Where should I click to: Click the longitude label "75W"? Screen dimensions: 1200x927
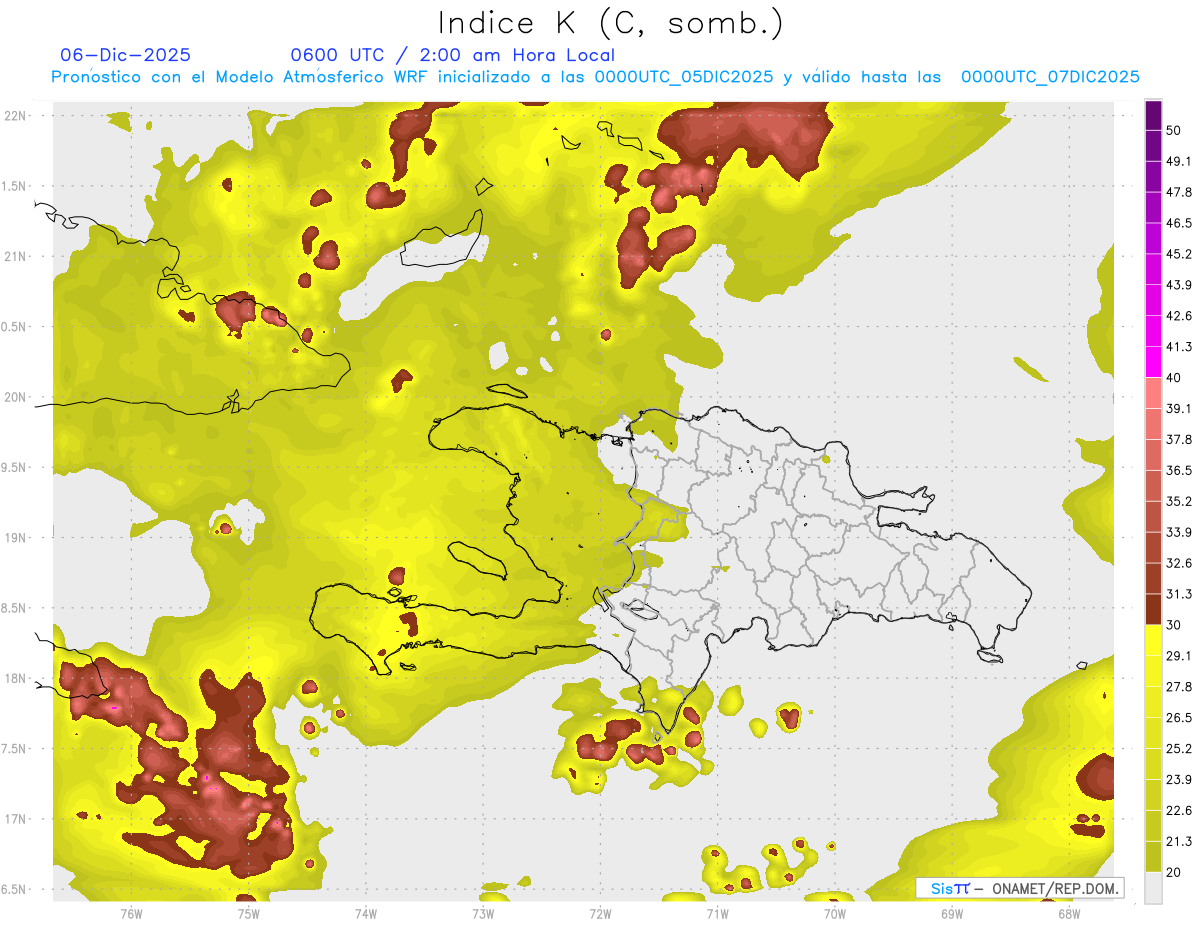248,914
